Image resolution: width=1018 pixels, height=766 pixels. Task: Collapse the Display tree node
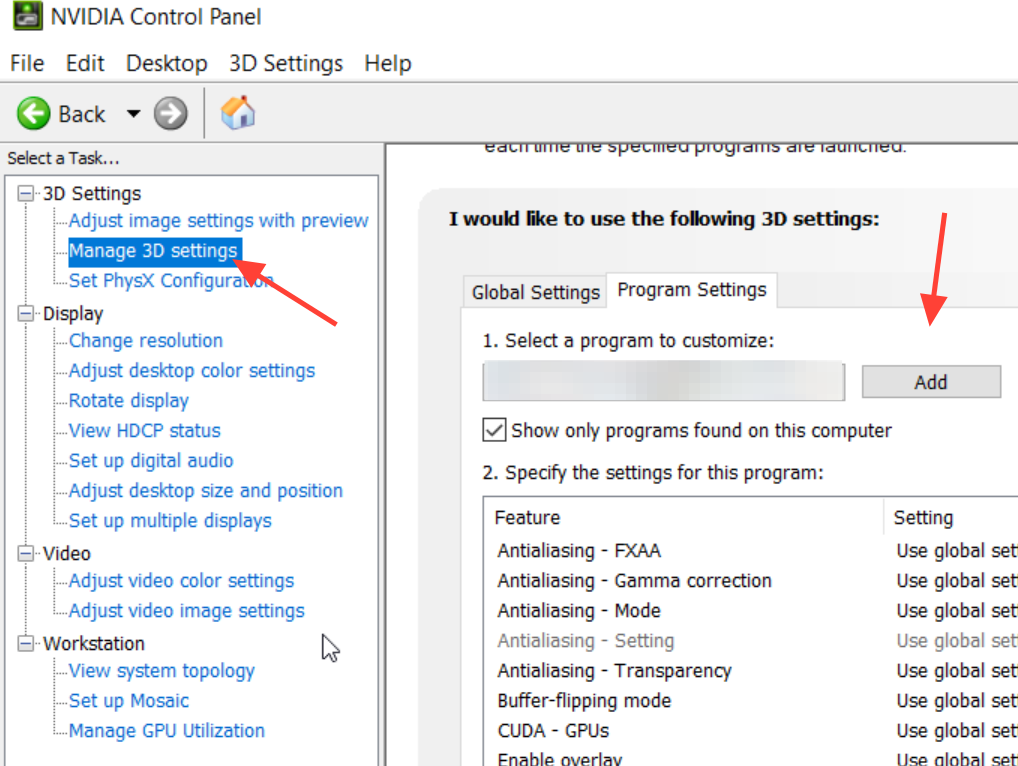click(x=25, y=314)
